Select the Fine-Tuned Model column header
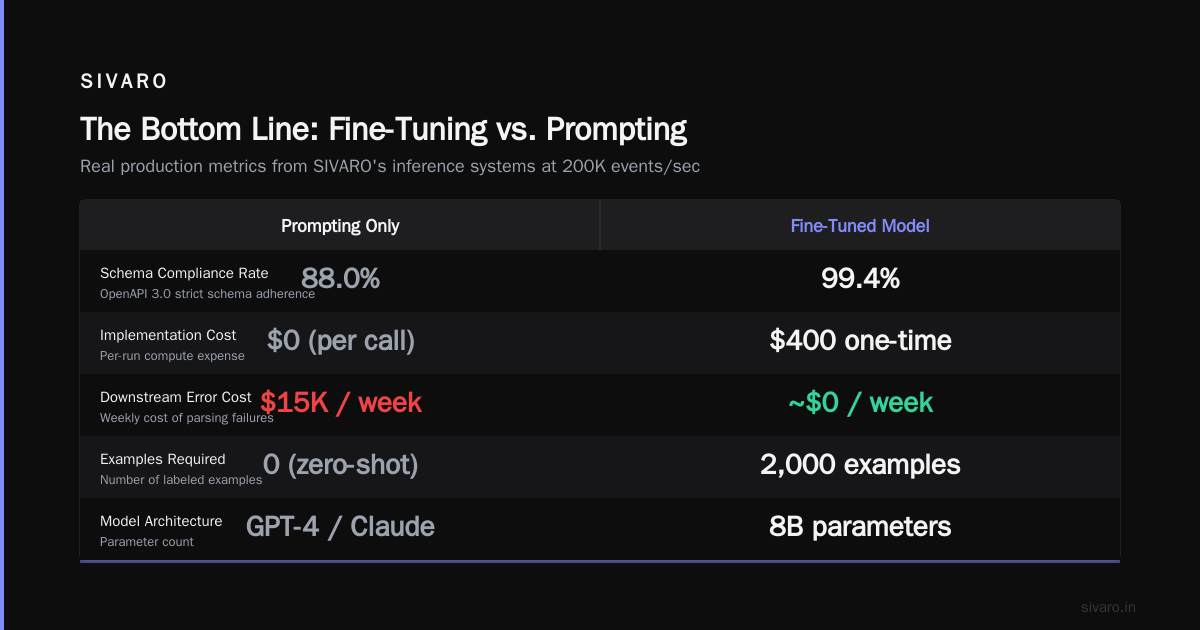Image resolution: width=1200 pixels, height=630 pixels. click(860, 225)
